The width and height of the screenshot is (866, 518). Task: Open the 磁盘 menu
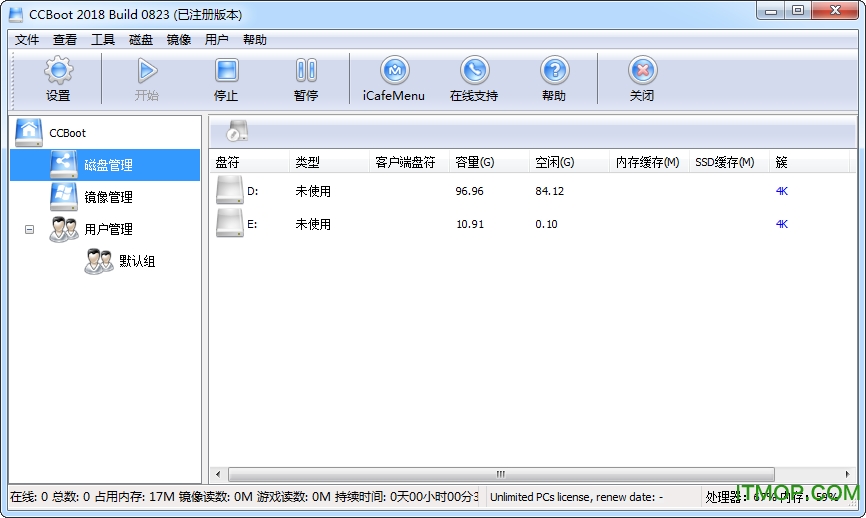coord(141,40)
